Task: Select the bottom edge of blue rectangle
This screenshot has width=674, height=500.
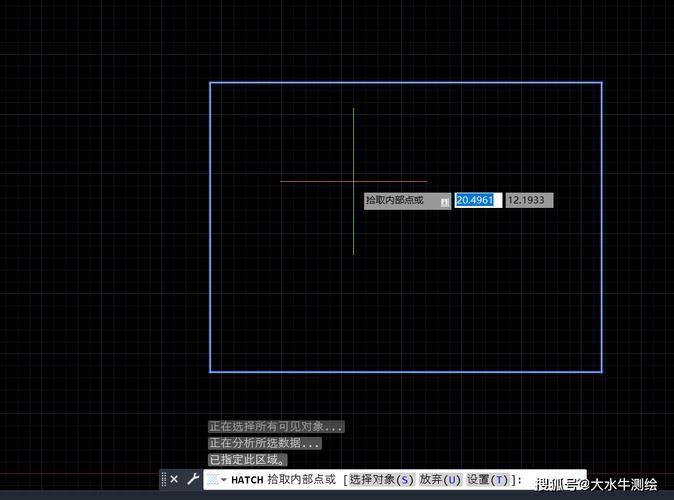Action: [x=405, y=372]
